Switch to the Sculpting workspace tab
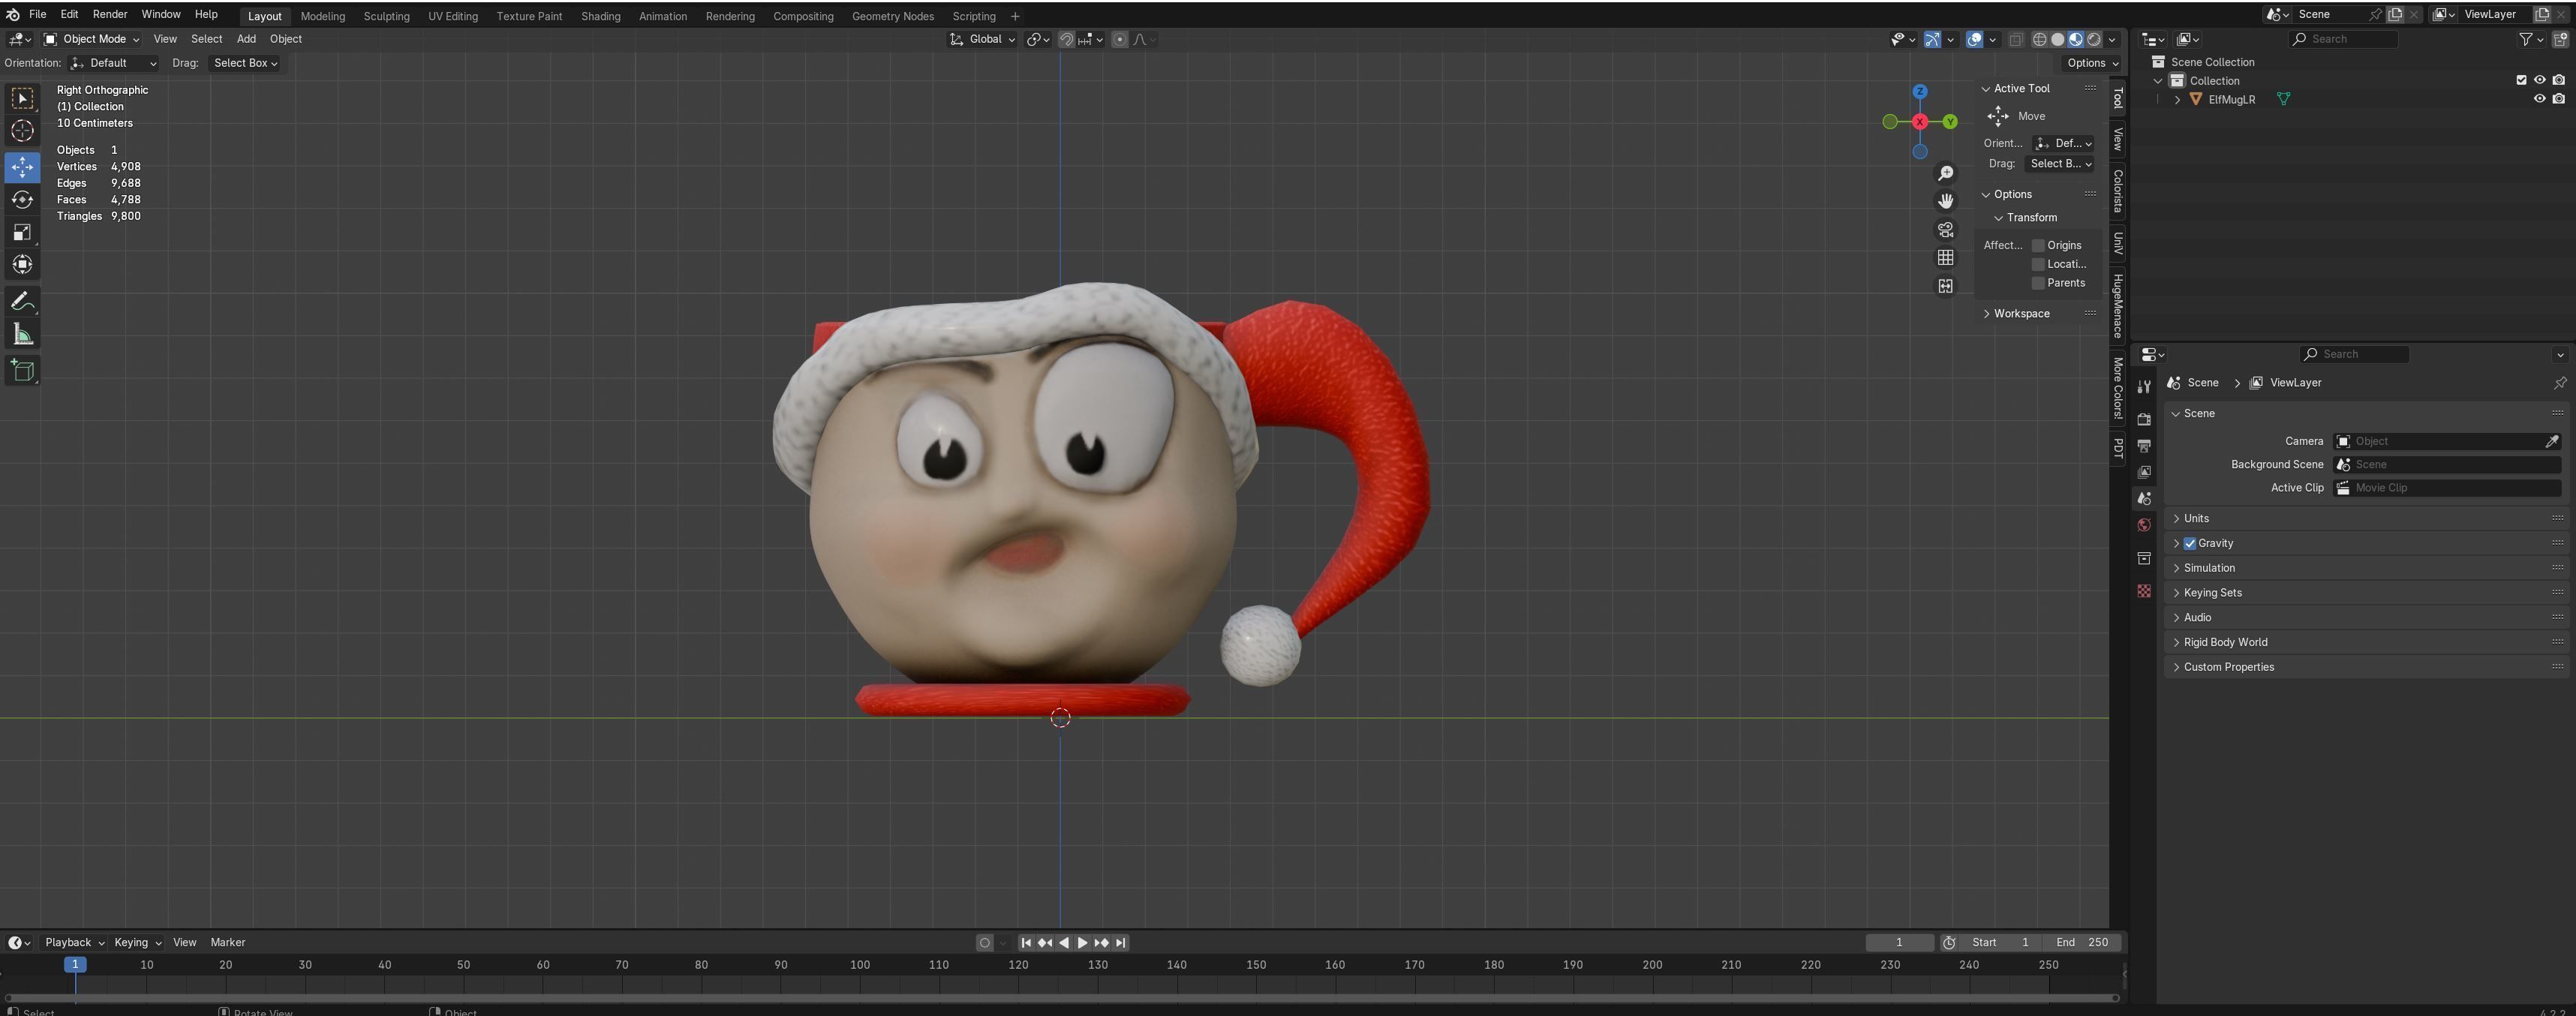Screen dimensions: 2576x1016 (386, 16)
